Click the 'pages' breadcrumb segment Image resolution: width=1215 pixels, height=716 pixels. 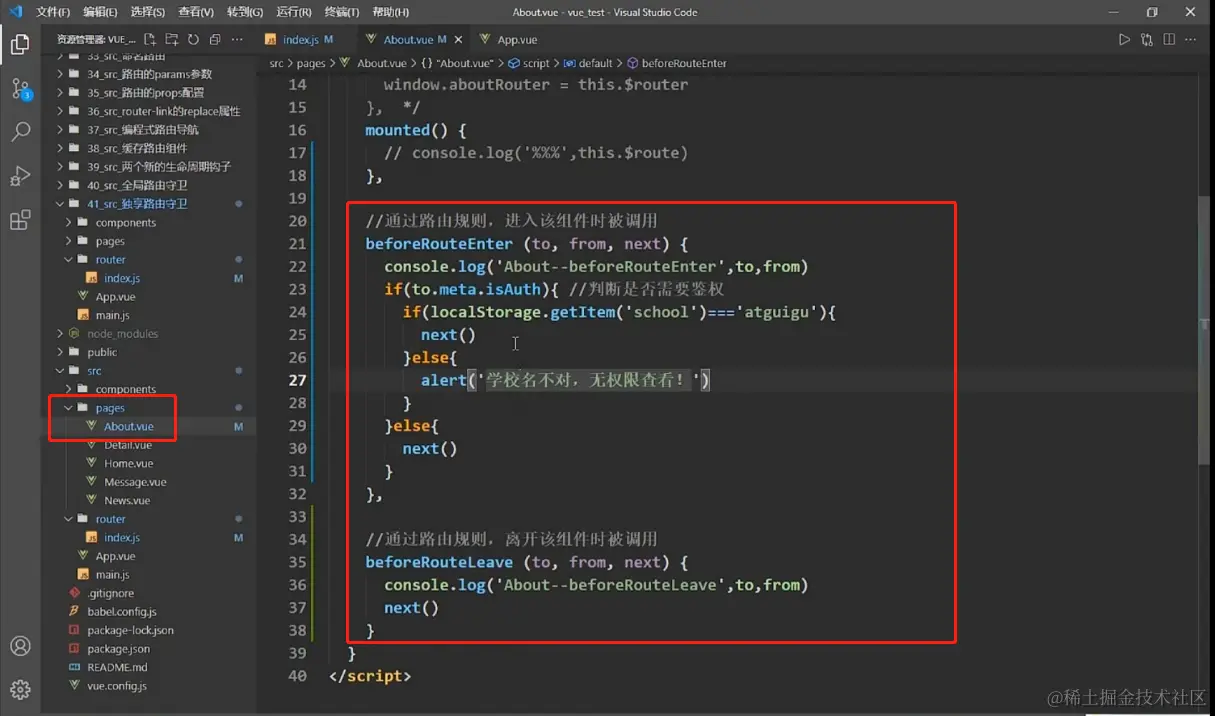tap(311, 63)
